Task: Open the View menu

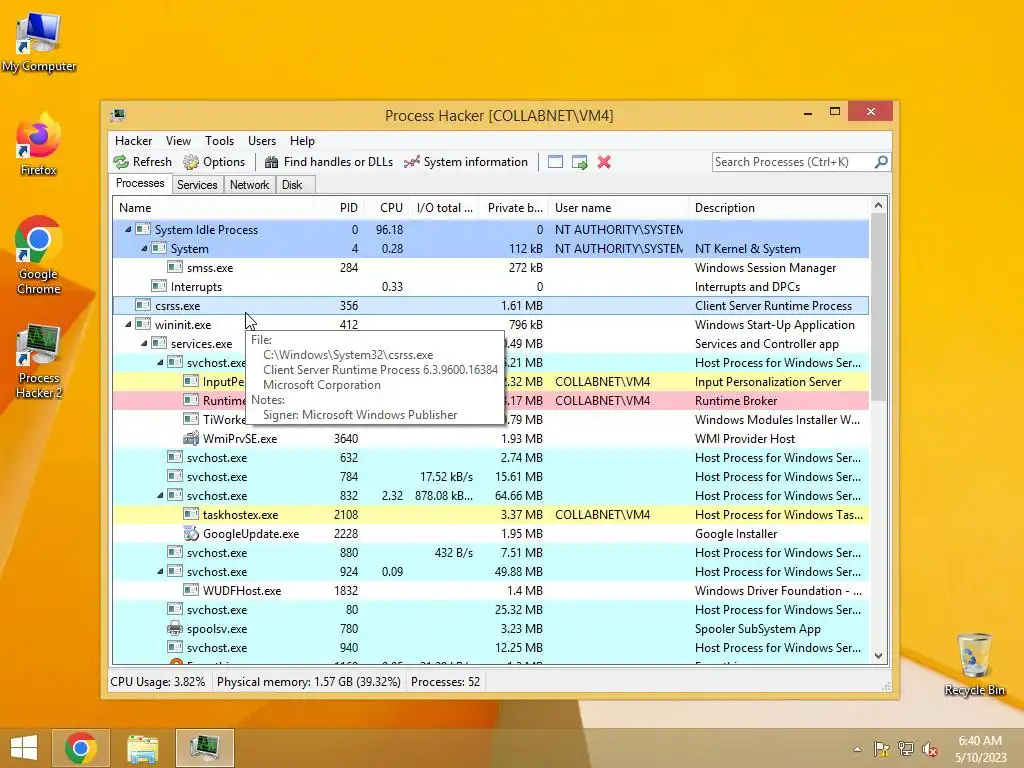Action: (178, 140)
